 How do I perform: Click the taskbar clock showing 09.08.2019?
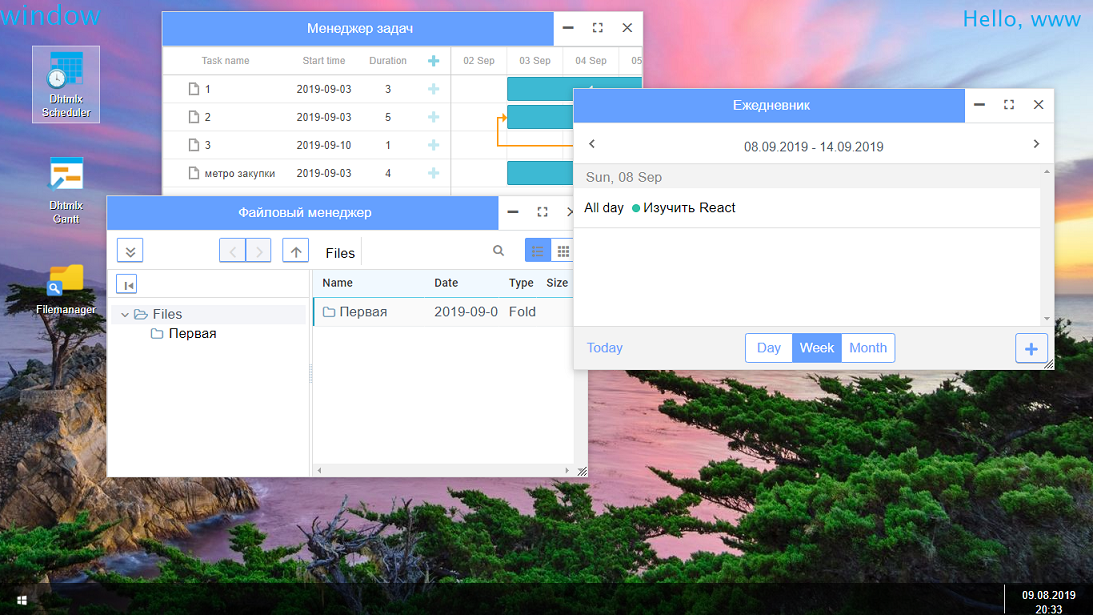click(x=1048, y=602)
